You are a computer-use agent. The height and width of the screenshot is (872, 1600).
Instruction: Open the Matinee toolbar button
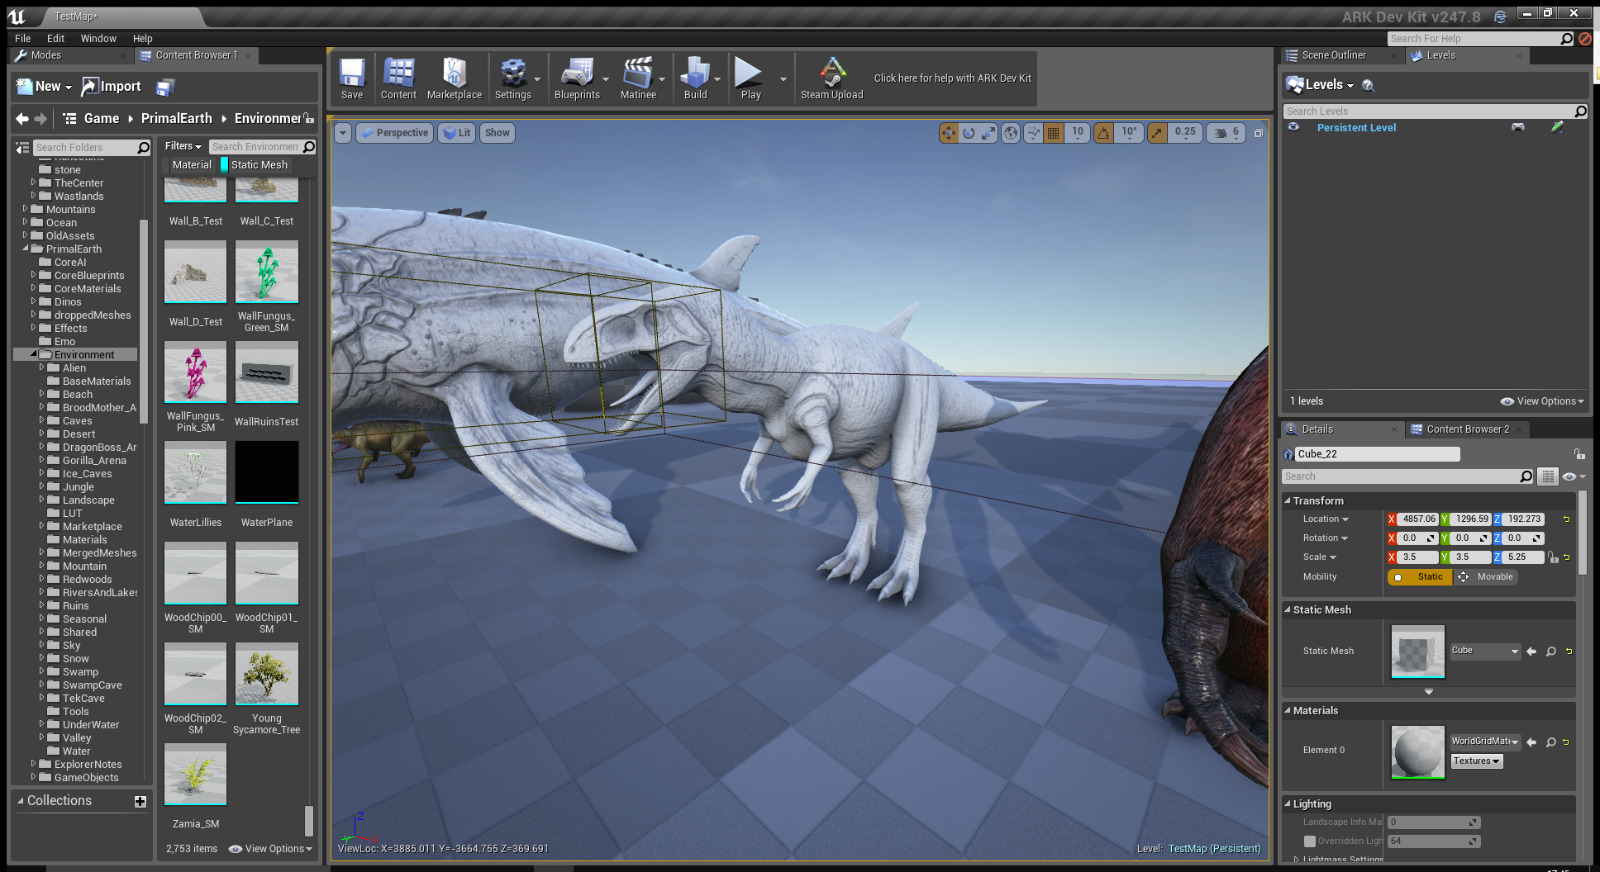[638, 79]
